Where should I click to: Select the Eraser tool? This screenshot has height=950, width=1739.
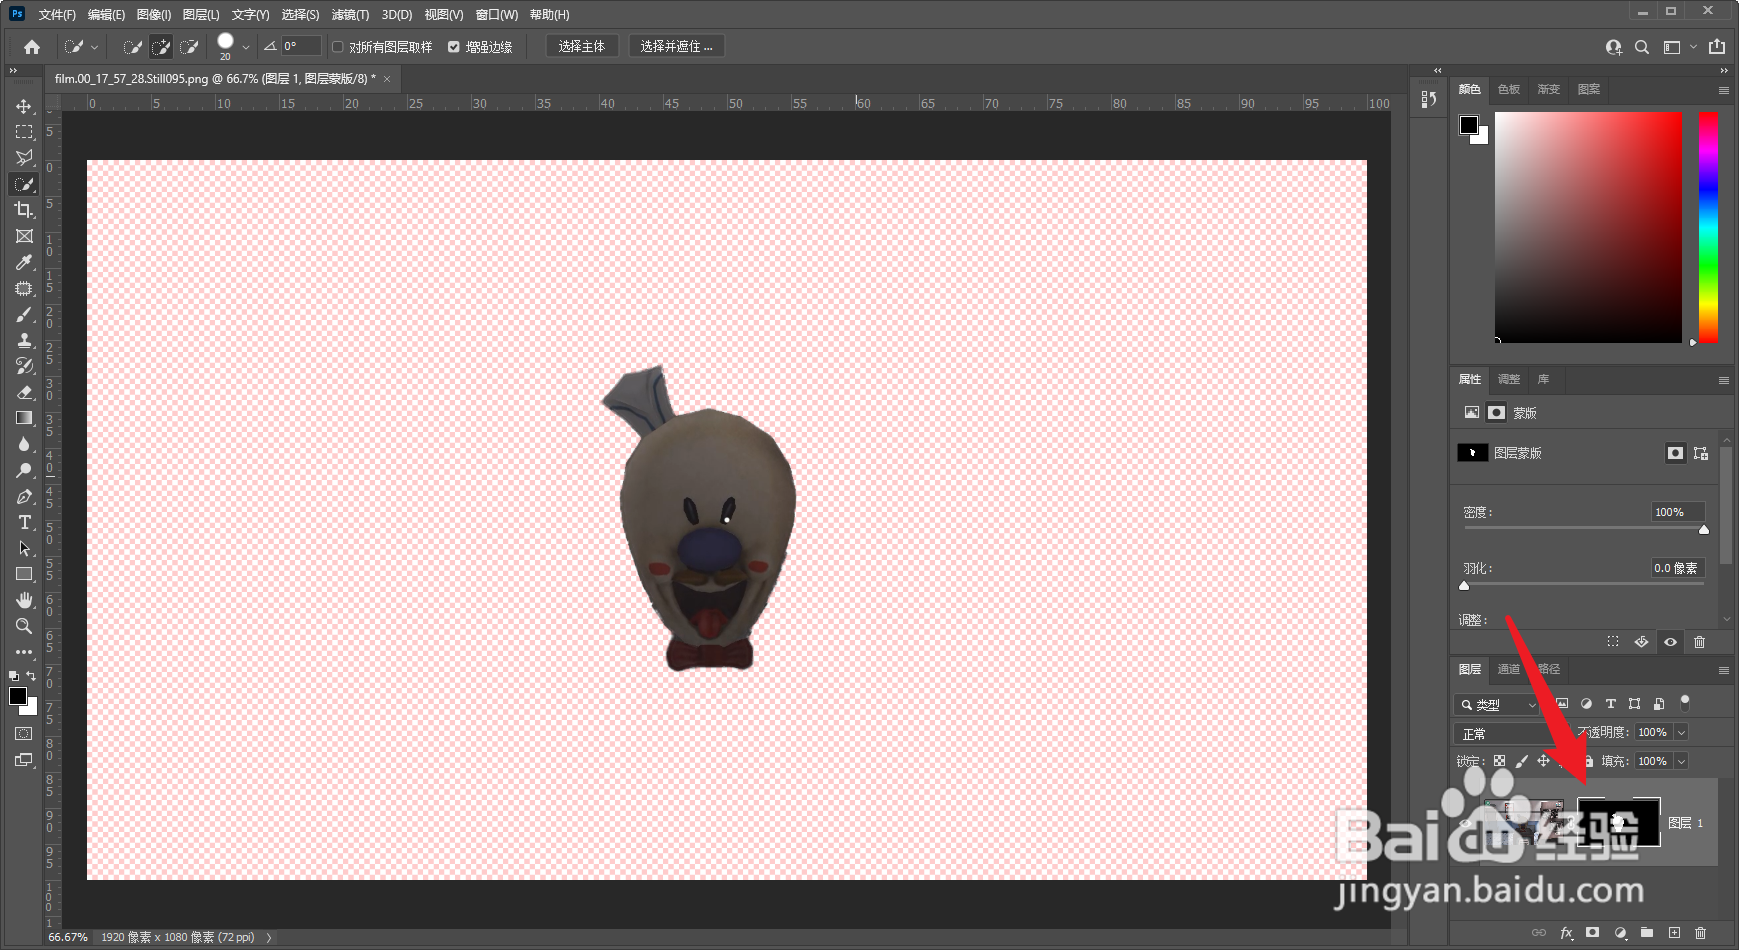(x=24, y=392)
